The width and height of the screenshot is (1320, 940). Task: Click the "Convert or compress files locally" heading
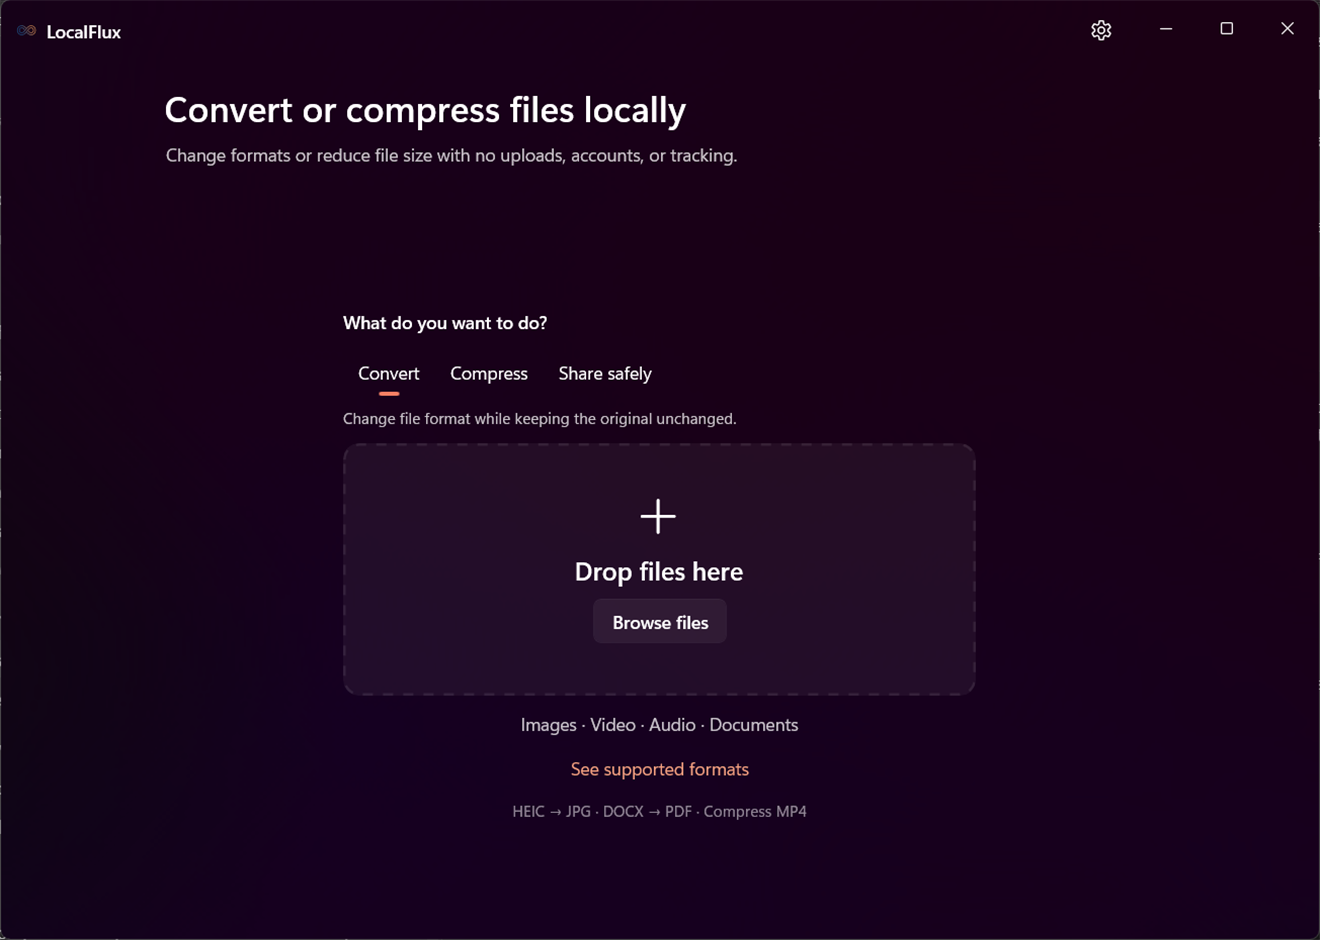(x=425, y=110)
